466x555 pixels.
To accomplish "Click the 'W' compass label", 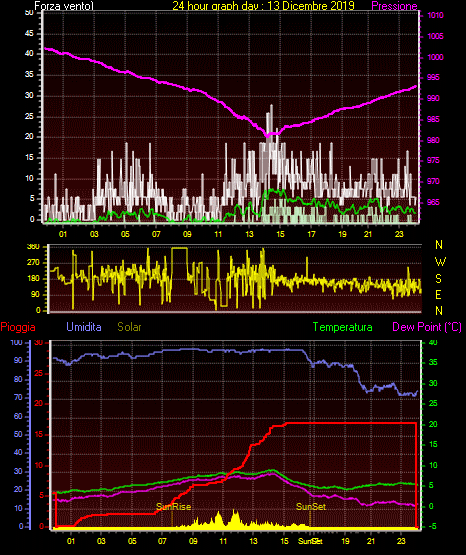I will click(x=440, y=262).
